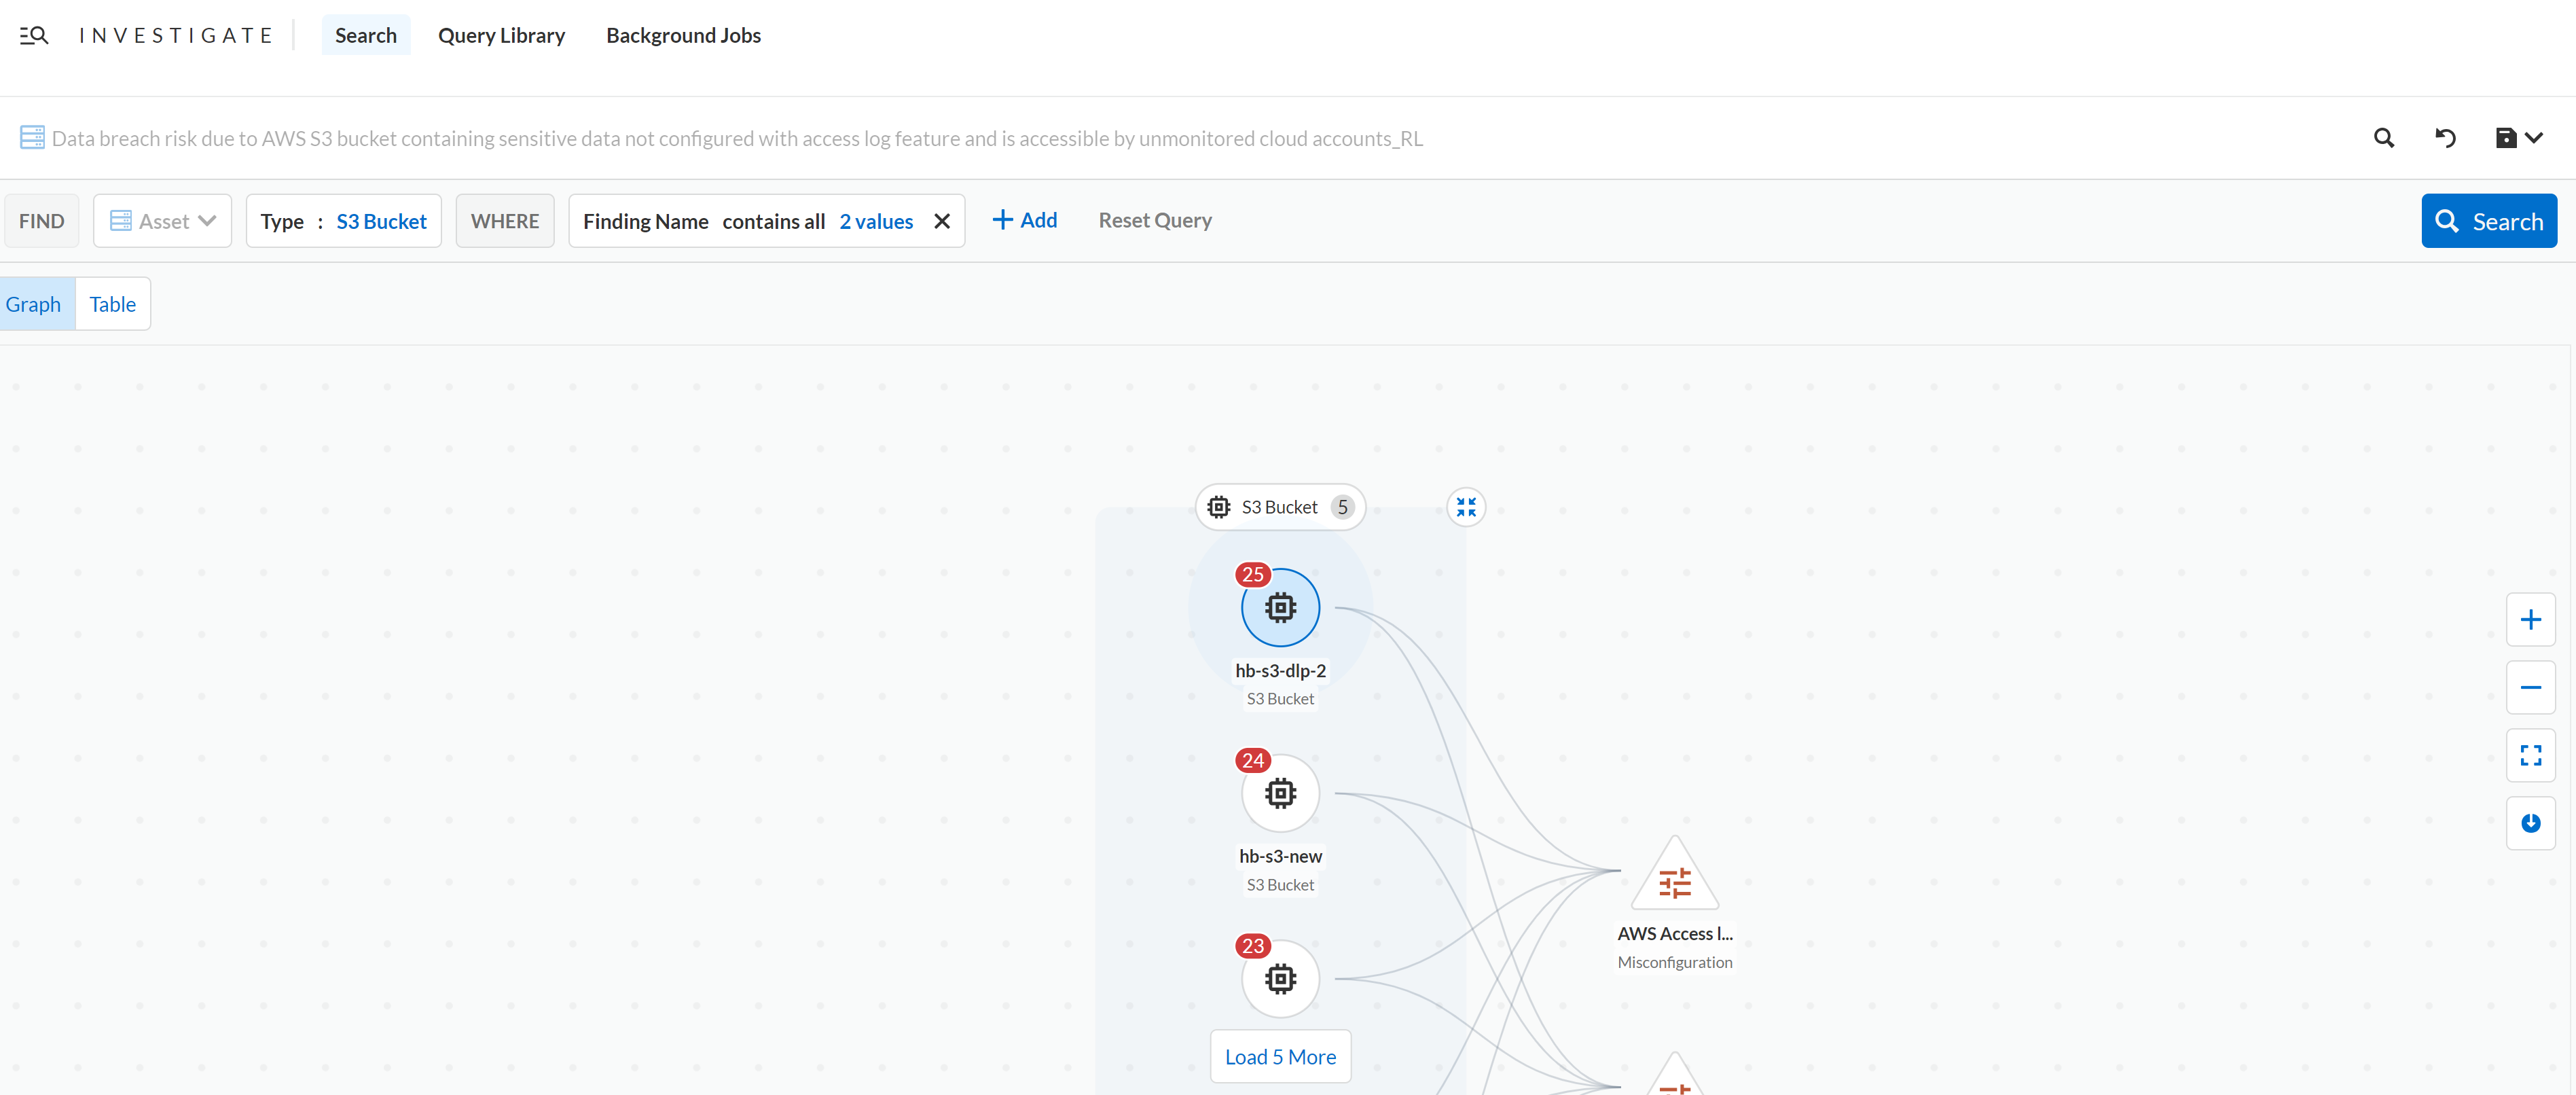
Task: Remove the Finding Name filter
Action: pos(941,221)
